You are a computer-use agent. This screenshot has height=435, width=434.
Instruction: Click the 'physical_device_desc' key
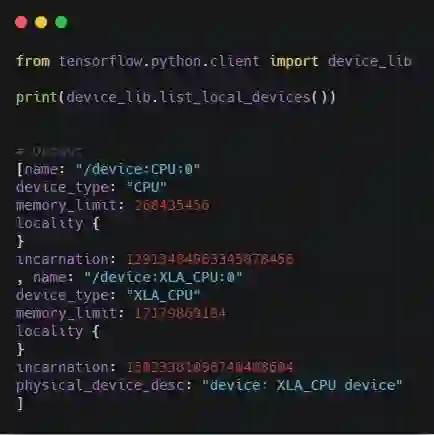(x=100, y=386)
